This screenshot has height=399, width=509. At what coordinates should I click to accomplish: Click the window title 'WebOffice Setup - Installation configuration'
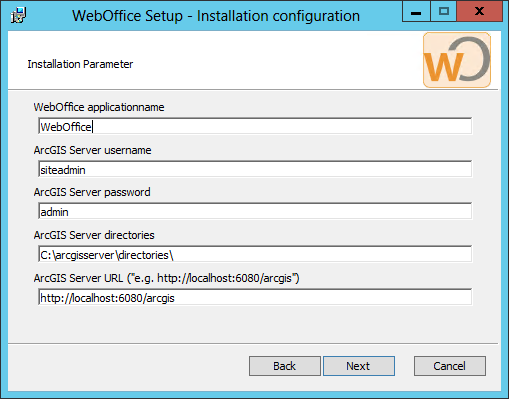(x=216, y=16)
